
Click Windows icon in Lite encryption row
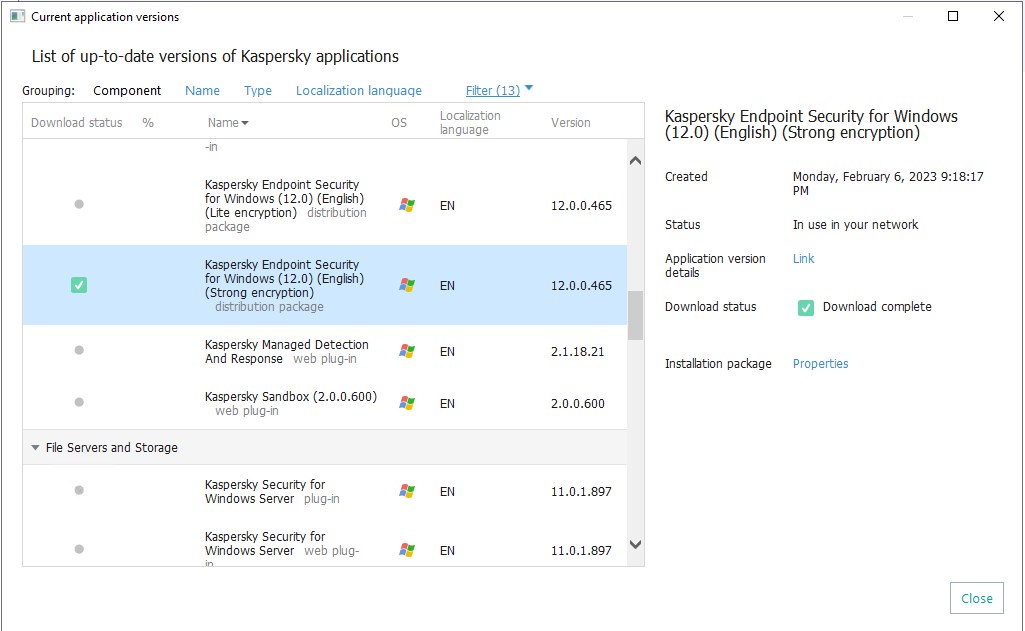click(407, 205)
